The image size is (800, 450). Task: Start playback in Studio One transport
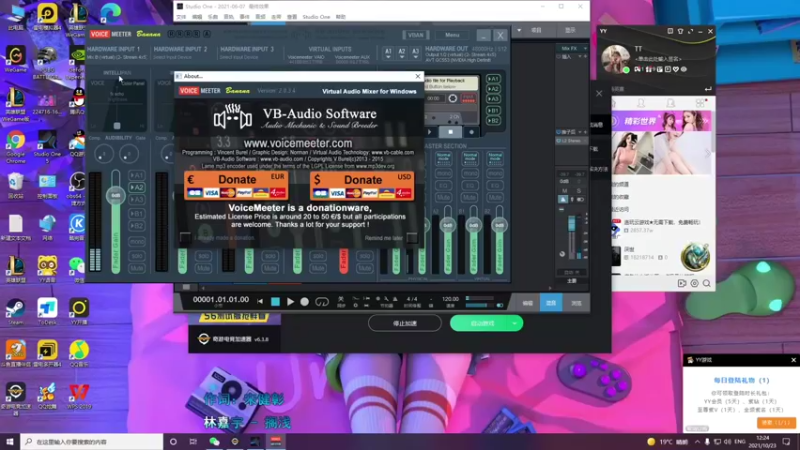tap(290, 302)
